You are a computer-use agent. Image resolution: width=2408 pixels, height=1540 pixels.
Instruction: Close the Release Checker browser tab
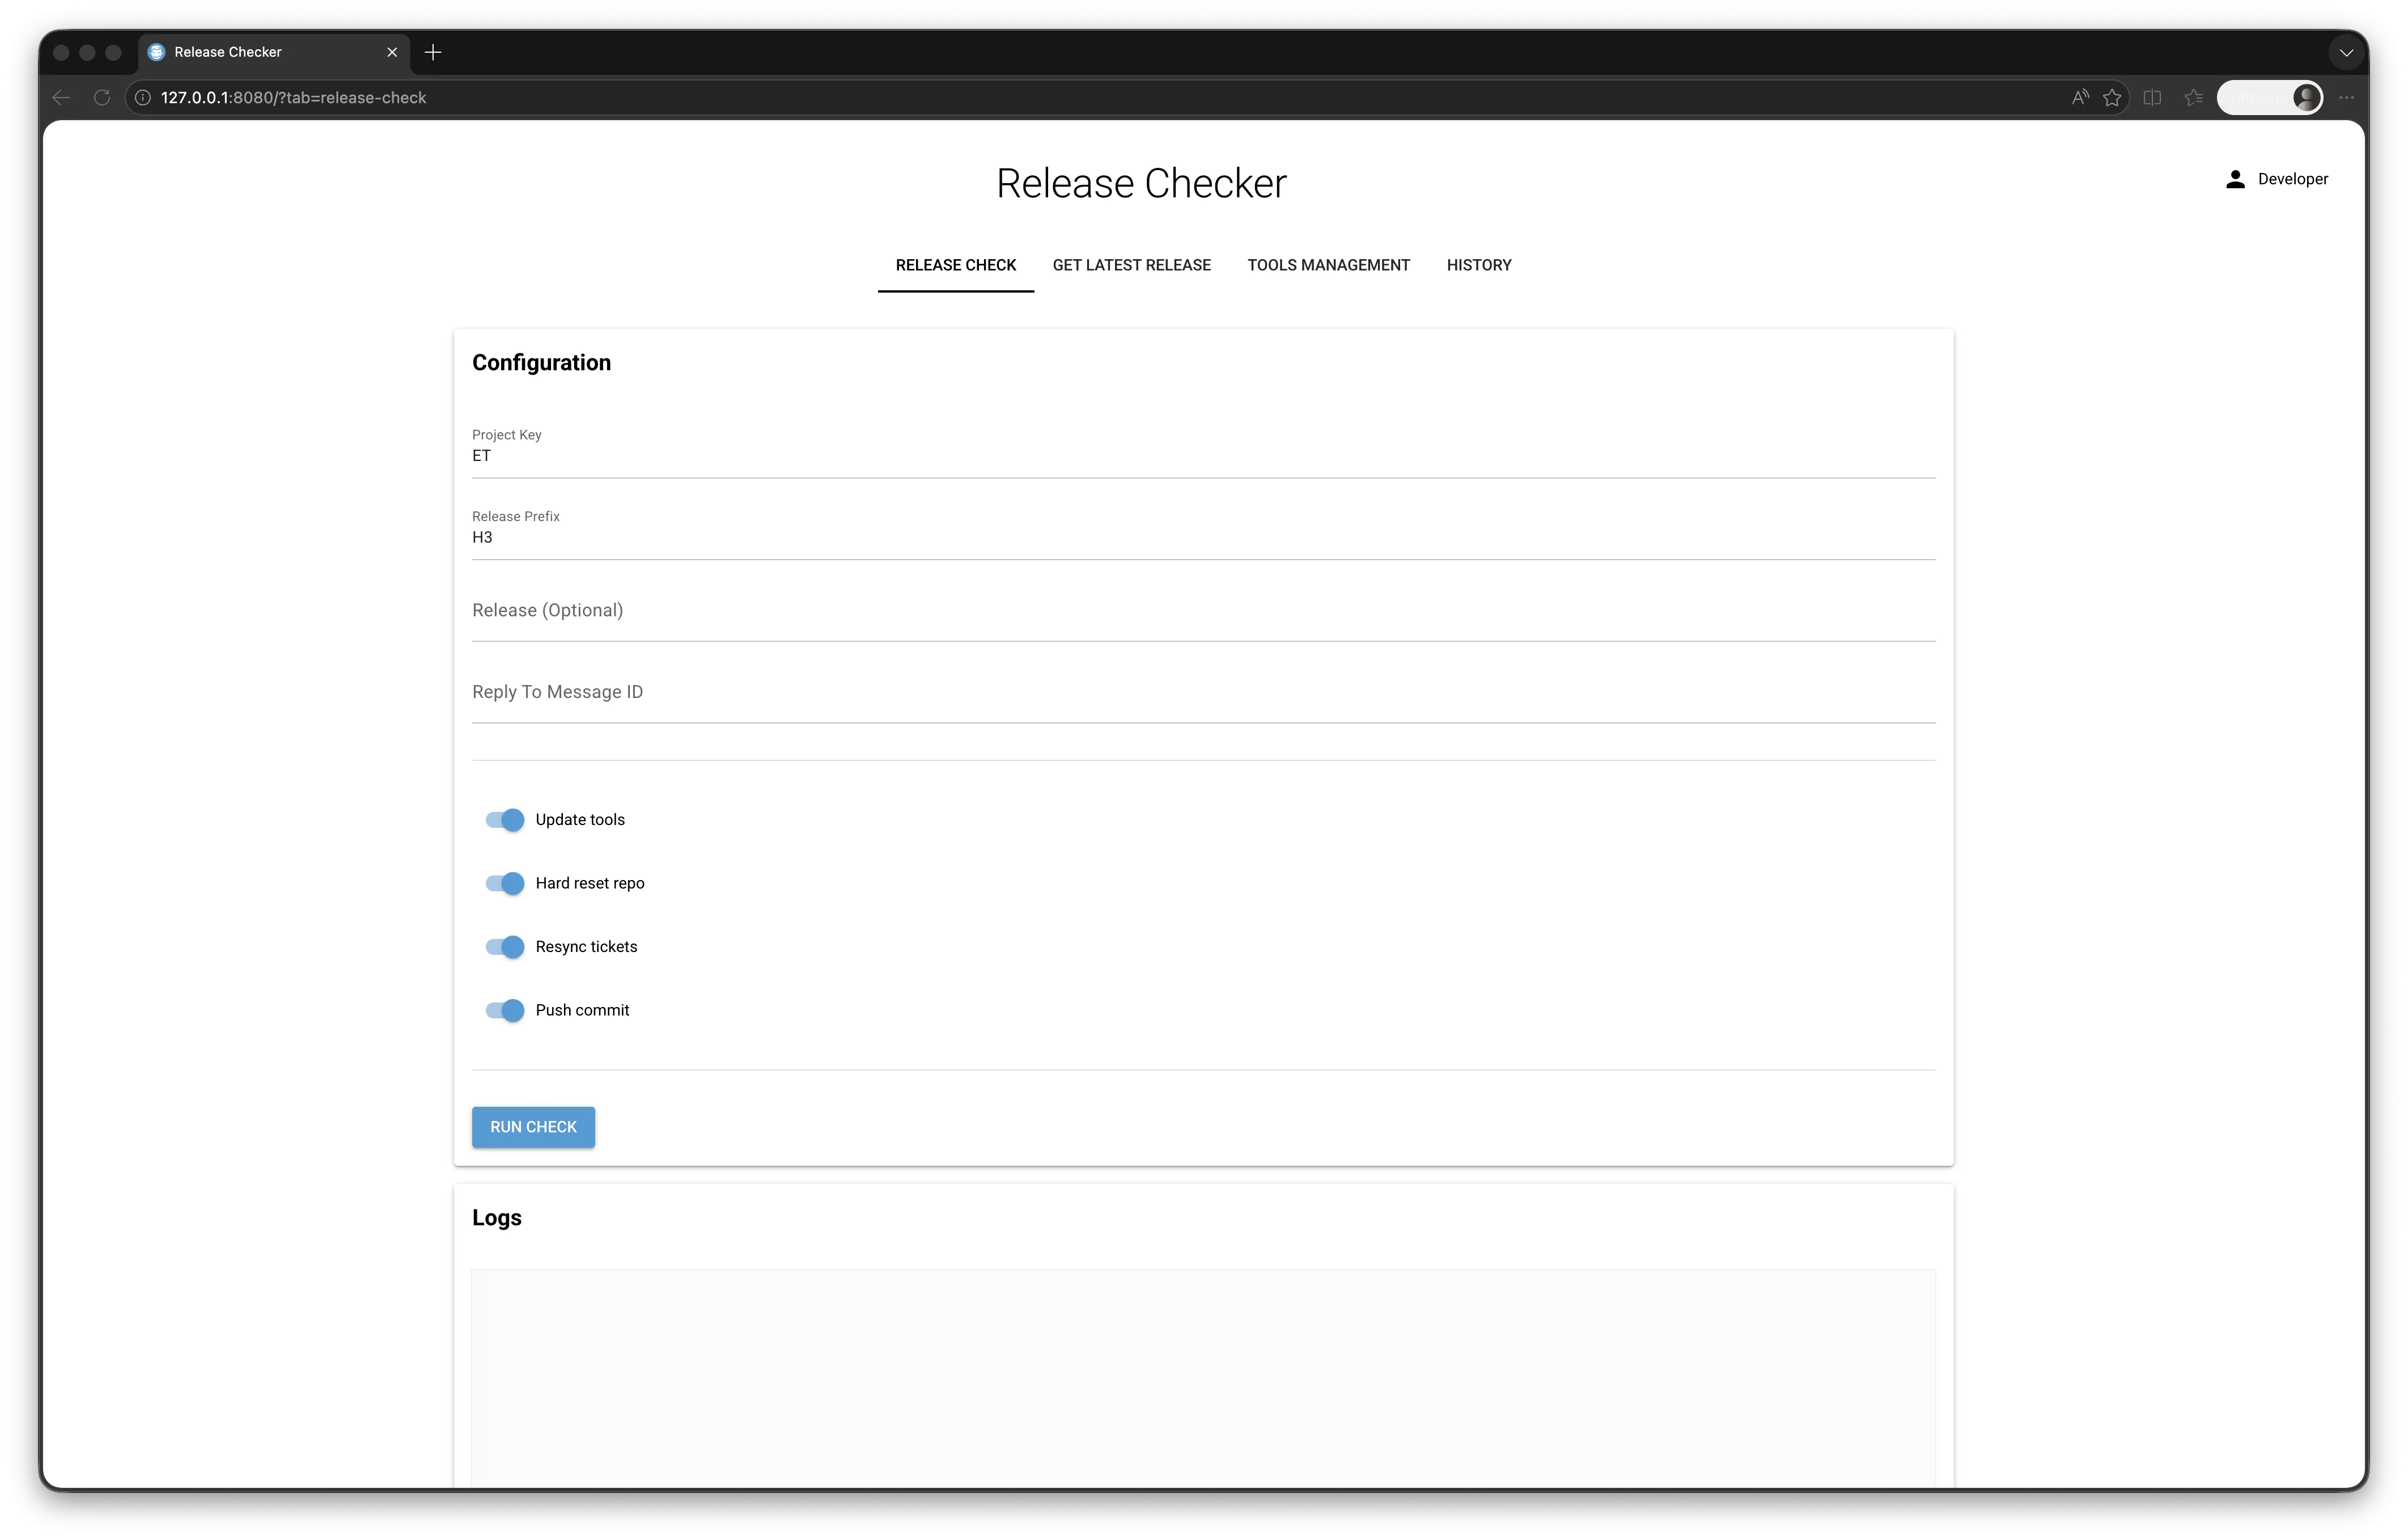point(392,52)
